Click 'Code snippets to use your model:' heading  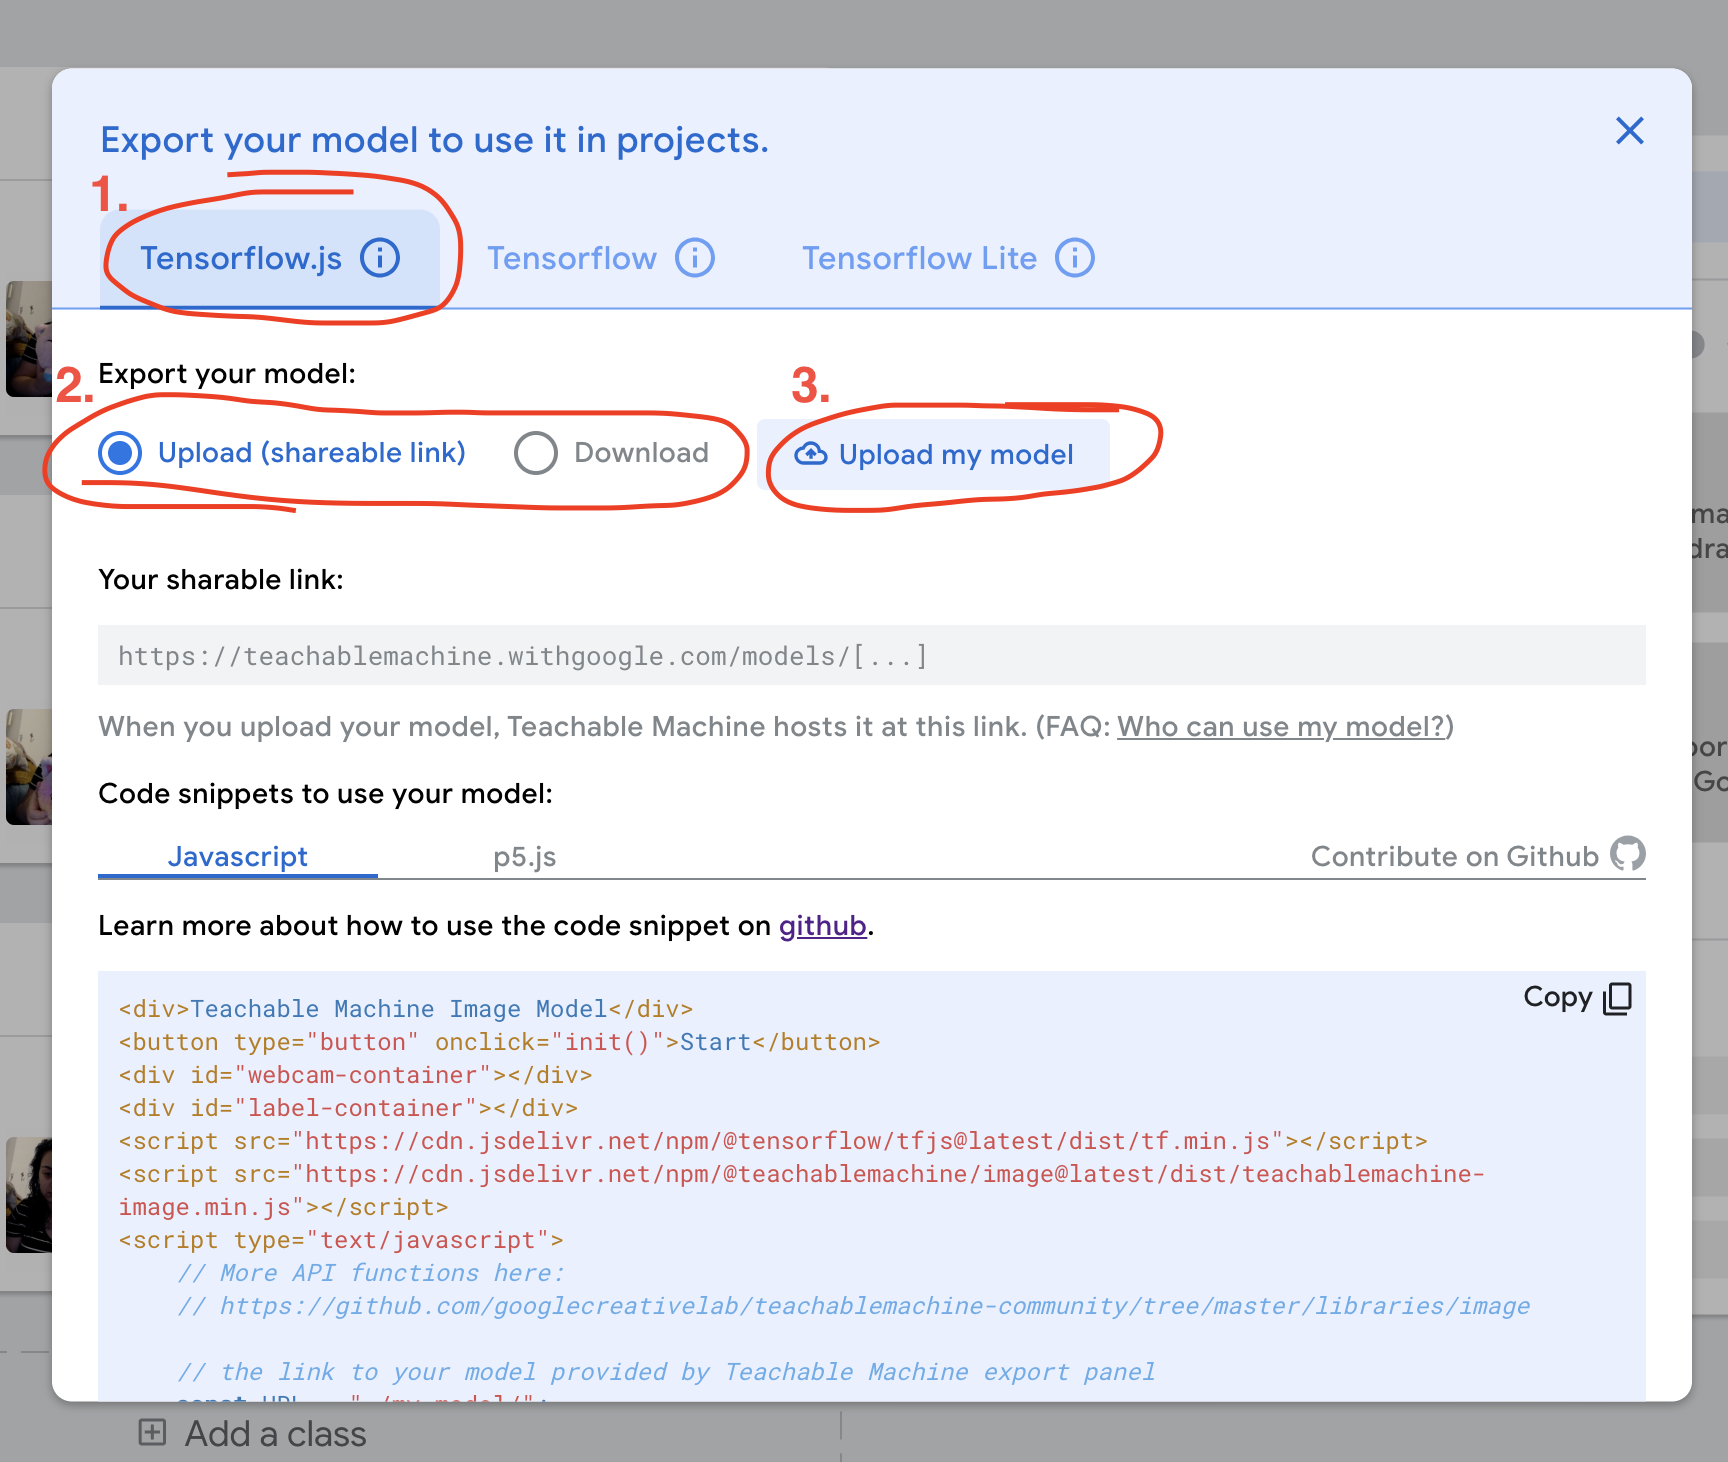click(325, 793)
